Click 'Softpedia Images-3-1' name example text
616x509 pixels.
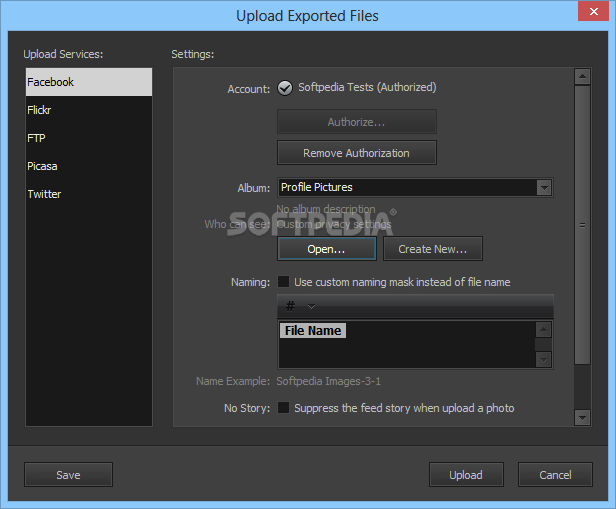click(328, 381)
